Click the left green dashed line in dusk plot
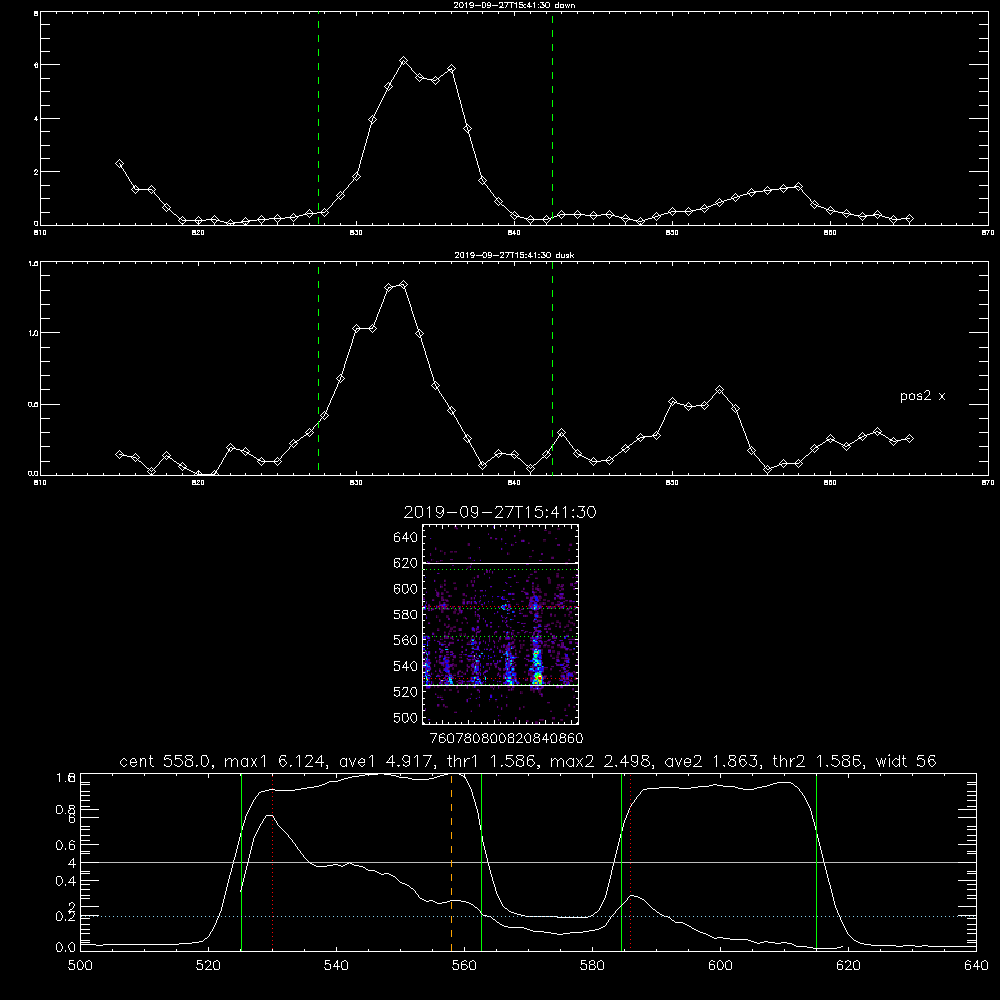The height and width of the screenshot is (1000, 1000). click(318, 368)
